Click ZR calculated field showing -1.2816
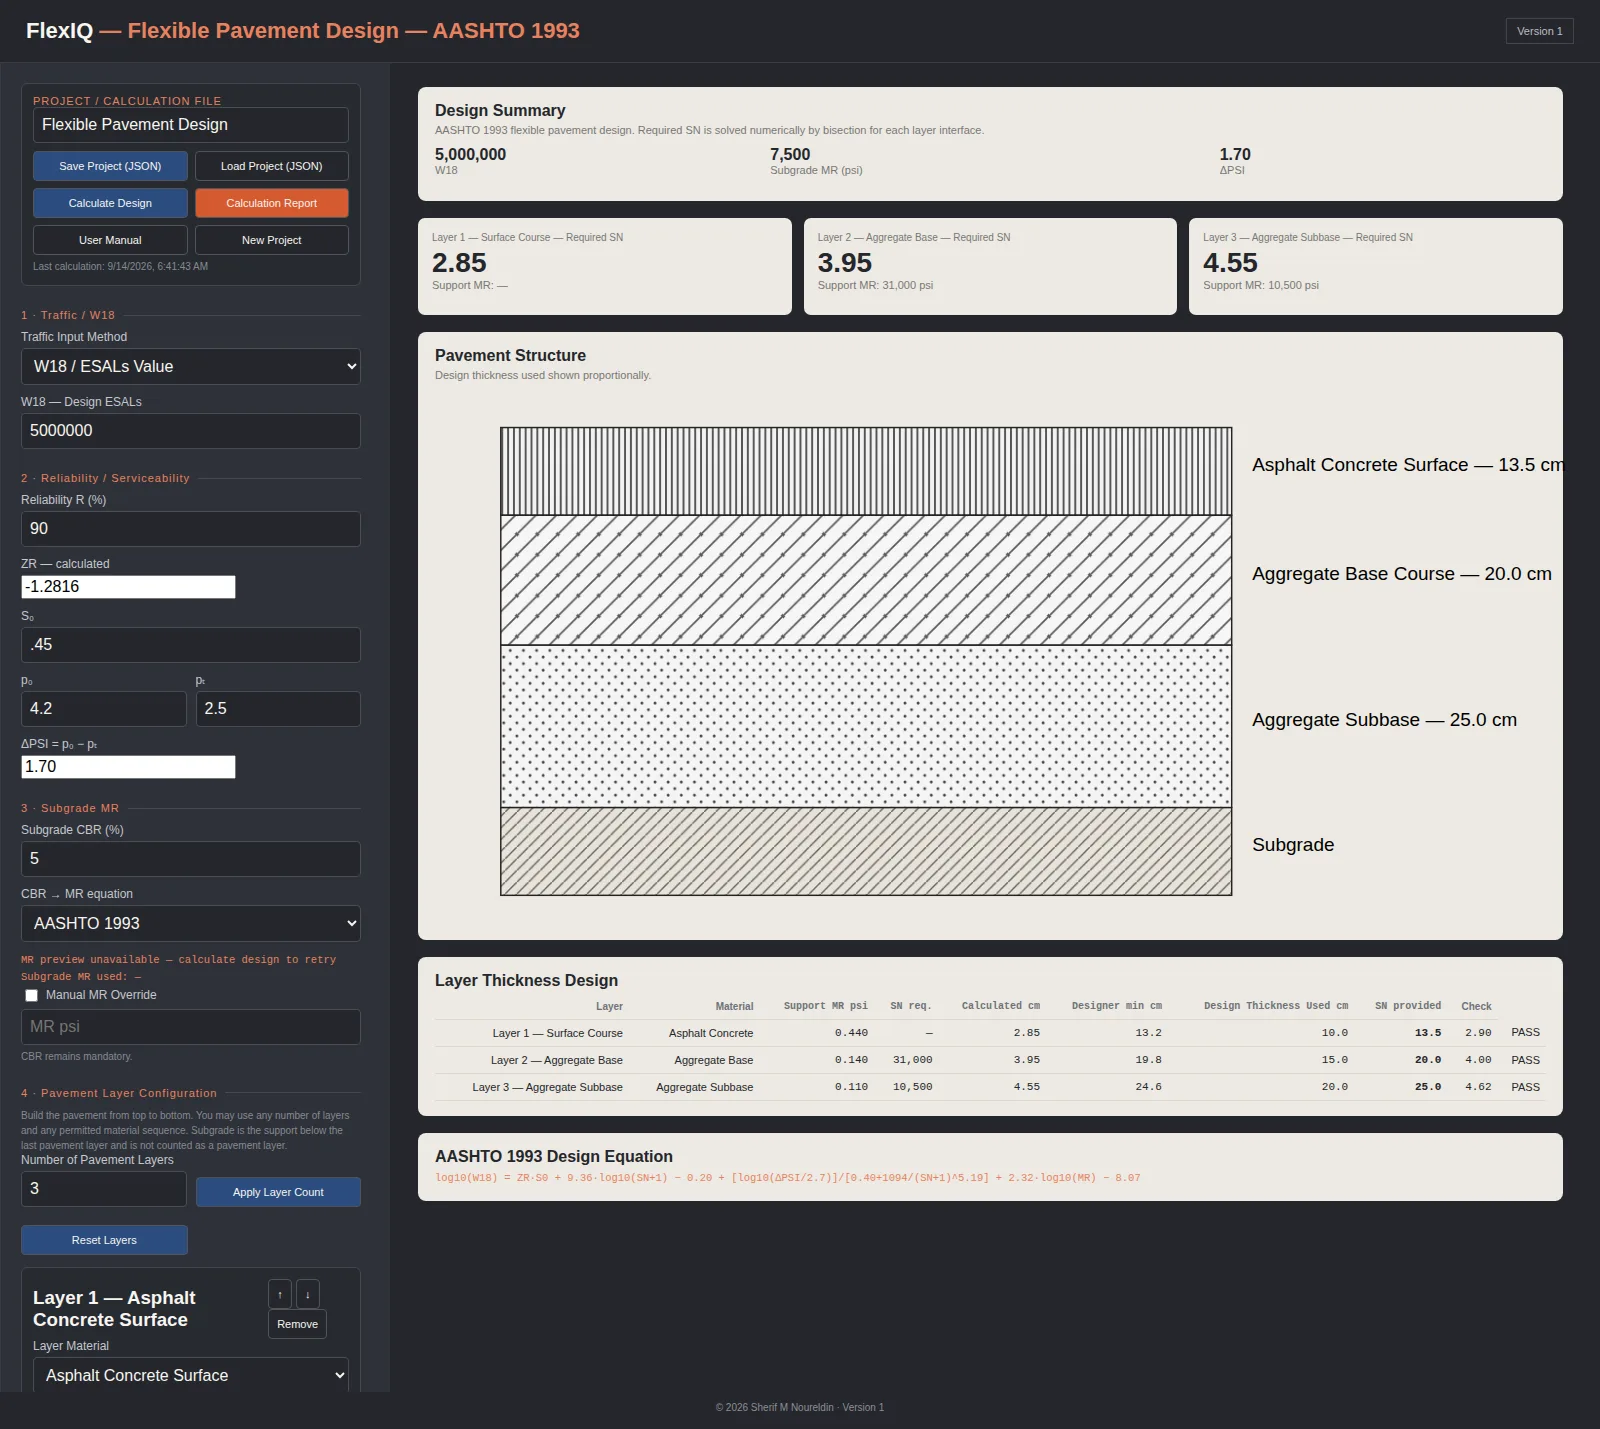The height and width of the screenshot is (1429, 1600). tap(128, 587)
